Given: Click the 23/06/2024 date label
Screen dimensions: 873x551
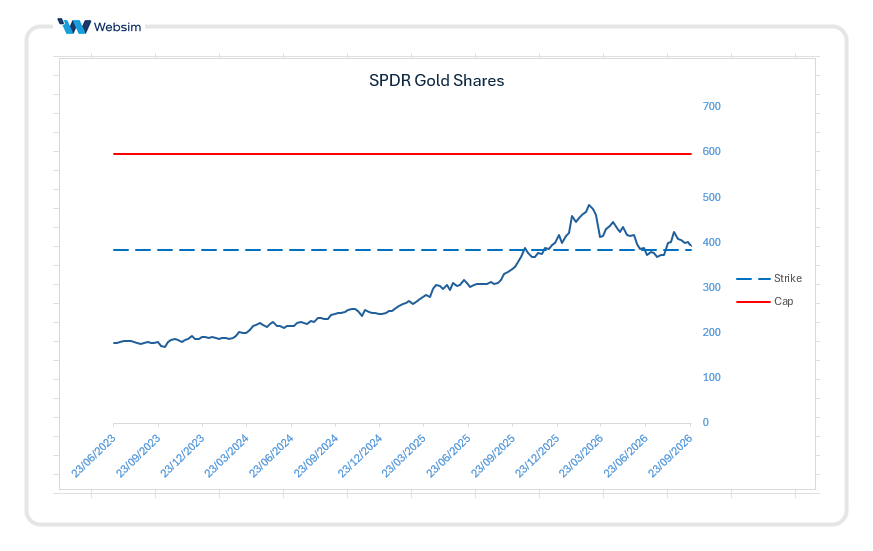Looking at the screenshot, I should pos(271,456).
